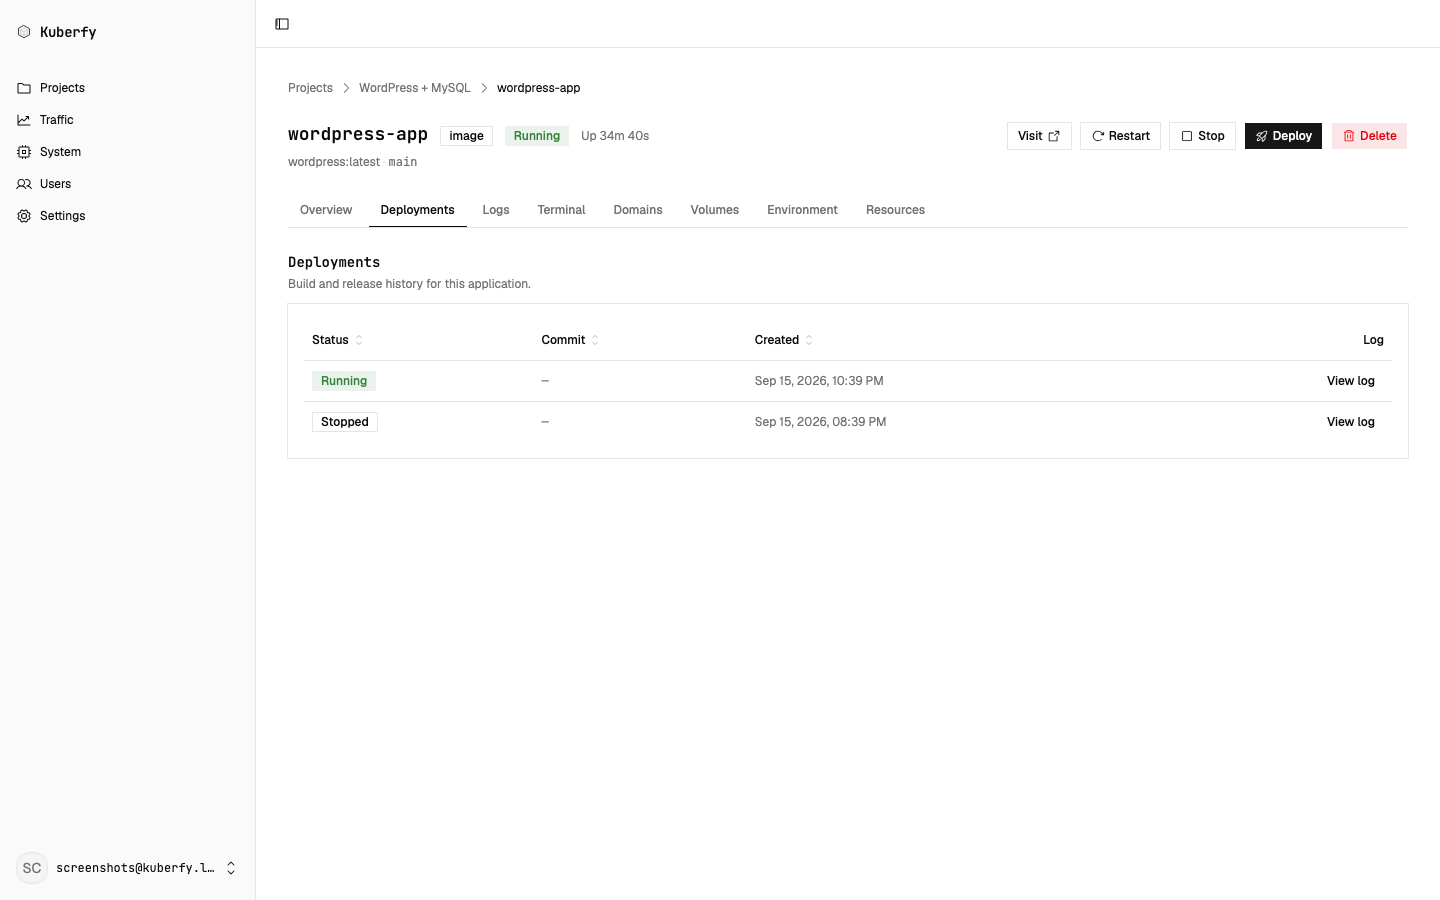This screenshot has width=1440, height=900.
Task: Click the Log column header
Action: [x=1373, y=340]
